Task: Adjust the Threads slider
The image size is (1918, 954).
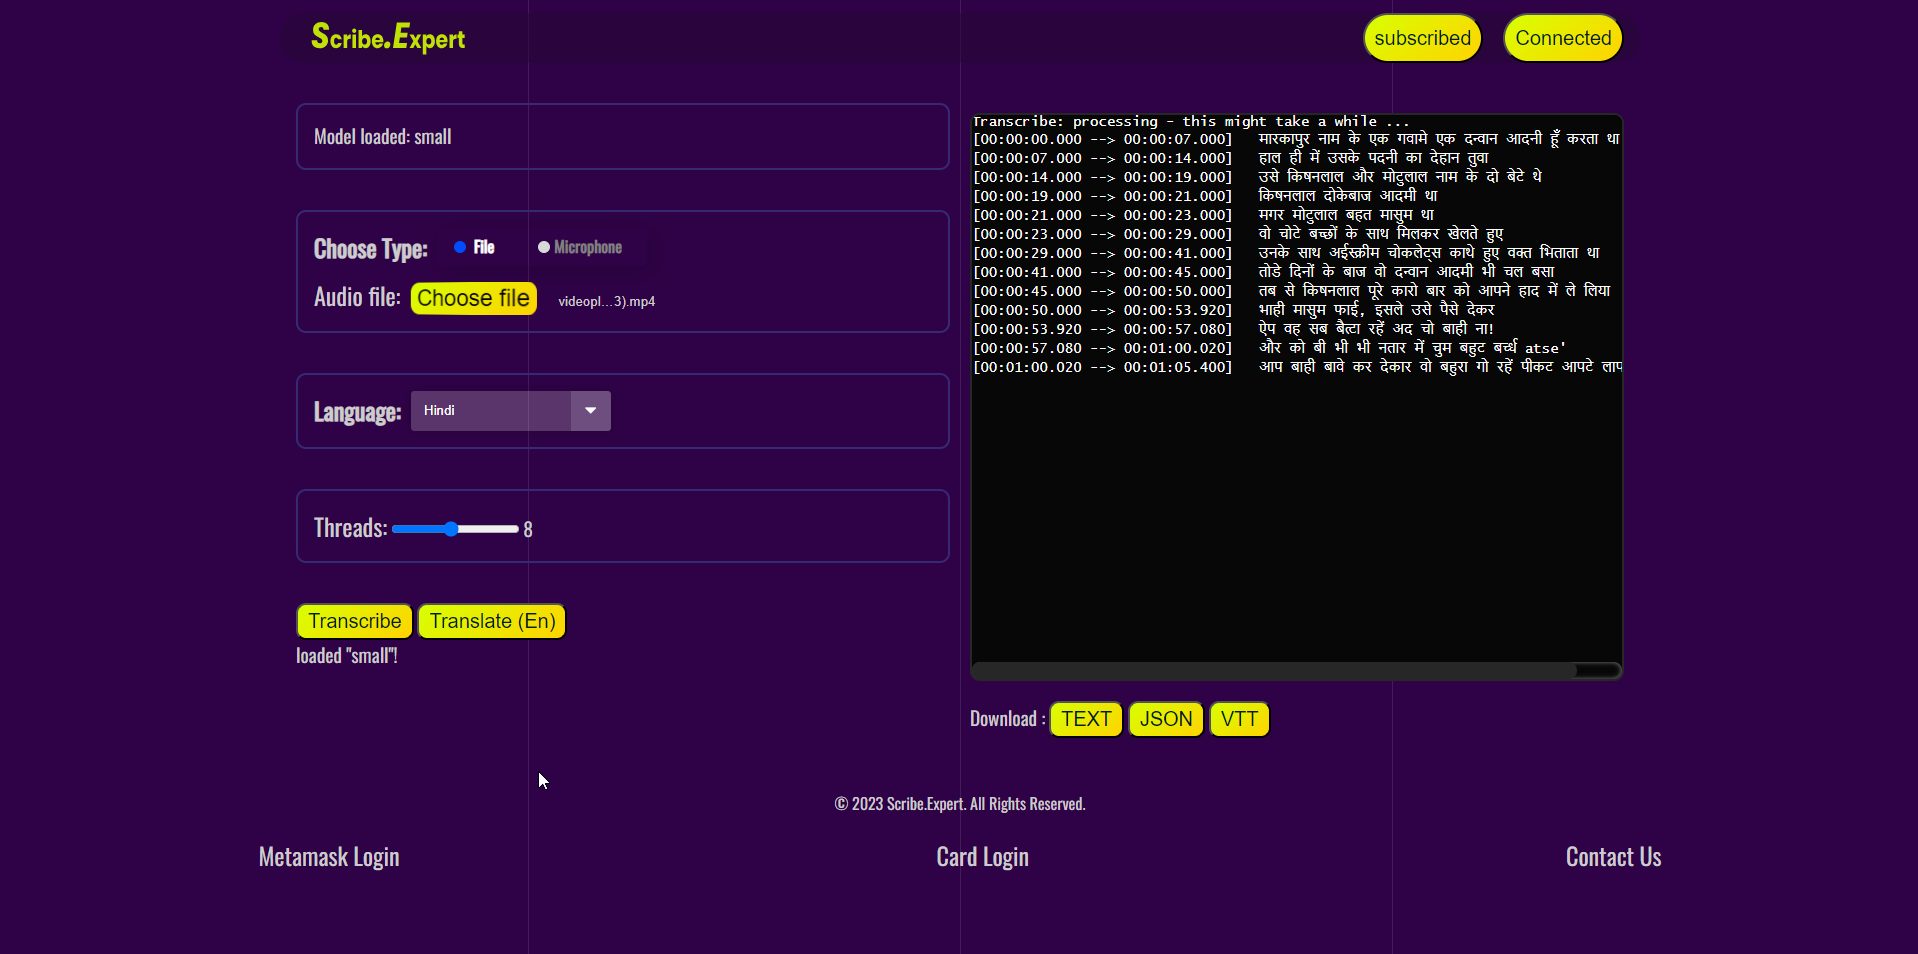Action: (x=455, y=529)
